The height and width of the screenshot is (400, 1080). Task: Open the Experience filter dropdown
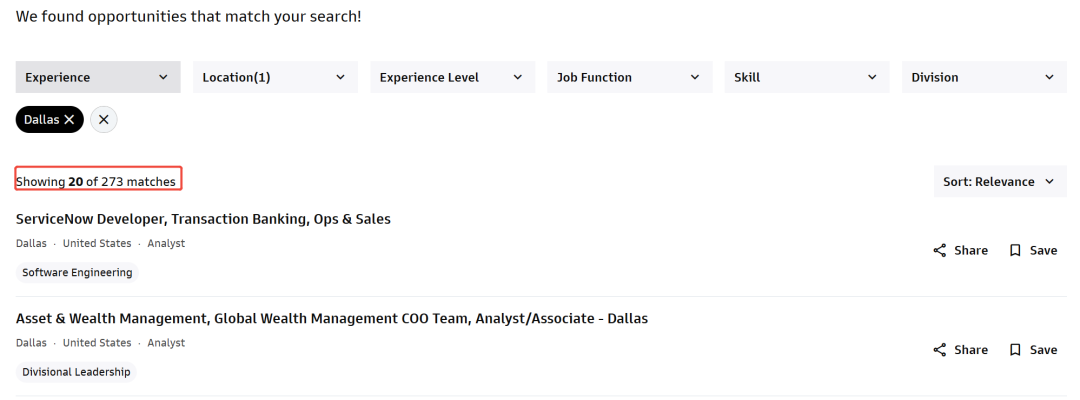point(98,77)
